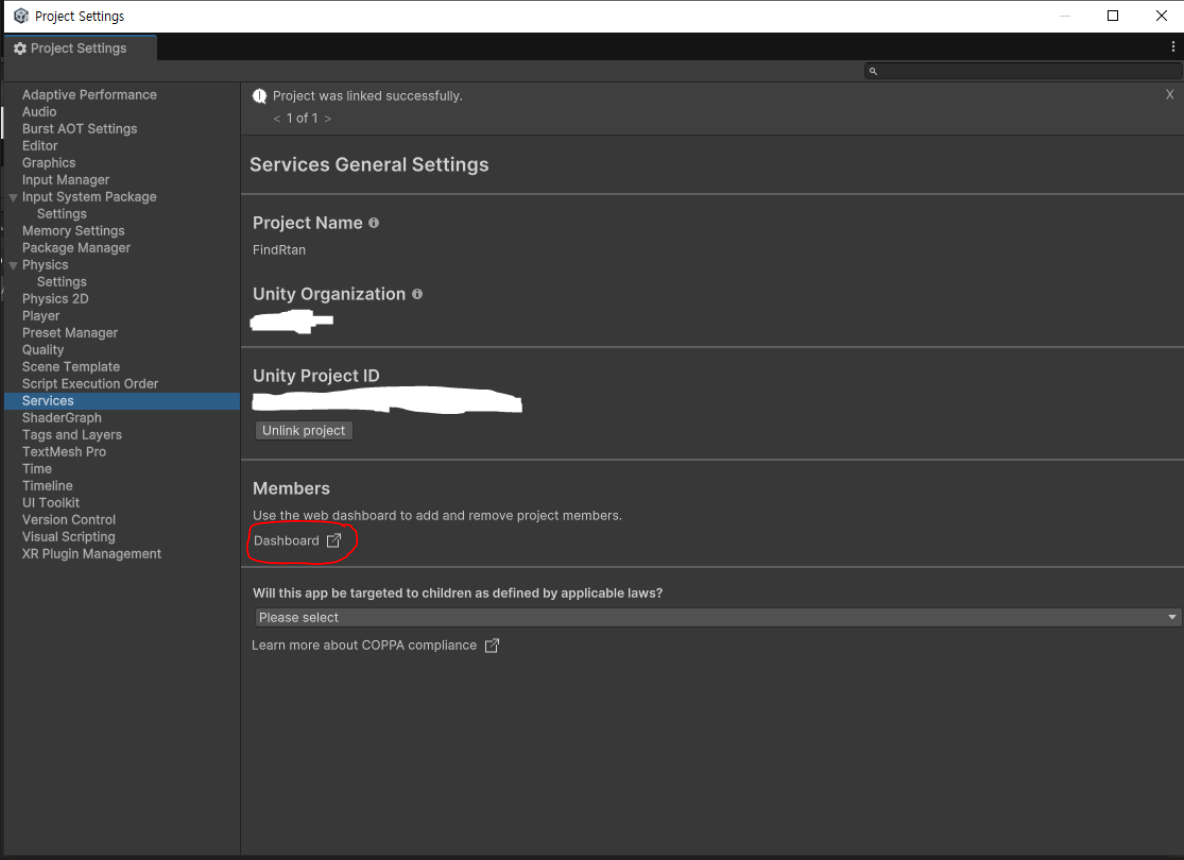
Task: Open Player settings
Action: [x=41, y=316]
